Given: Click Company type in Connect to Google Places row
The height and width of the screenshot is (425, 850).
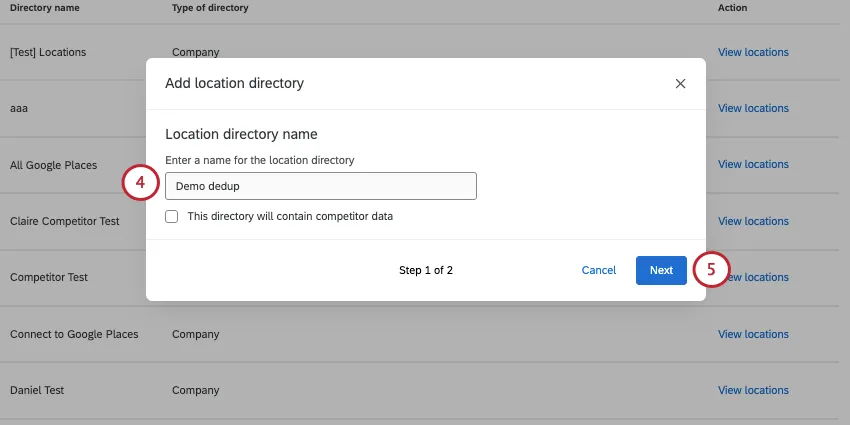Looking at the screenshot, I should (x=196, y=334).
